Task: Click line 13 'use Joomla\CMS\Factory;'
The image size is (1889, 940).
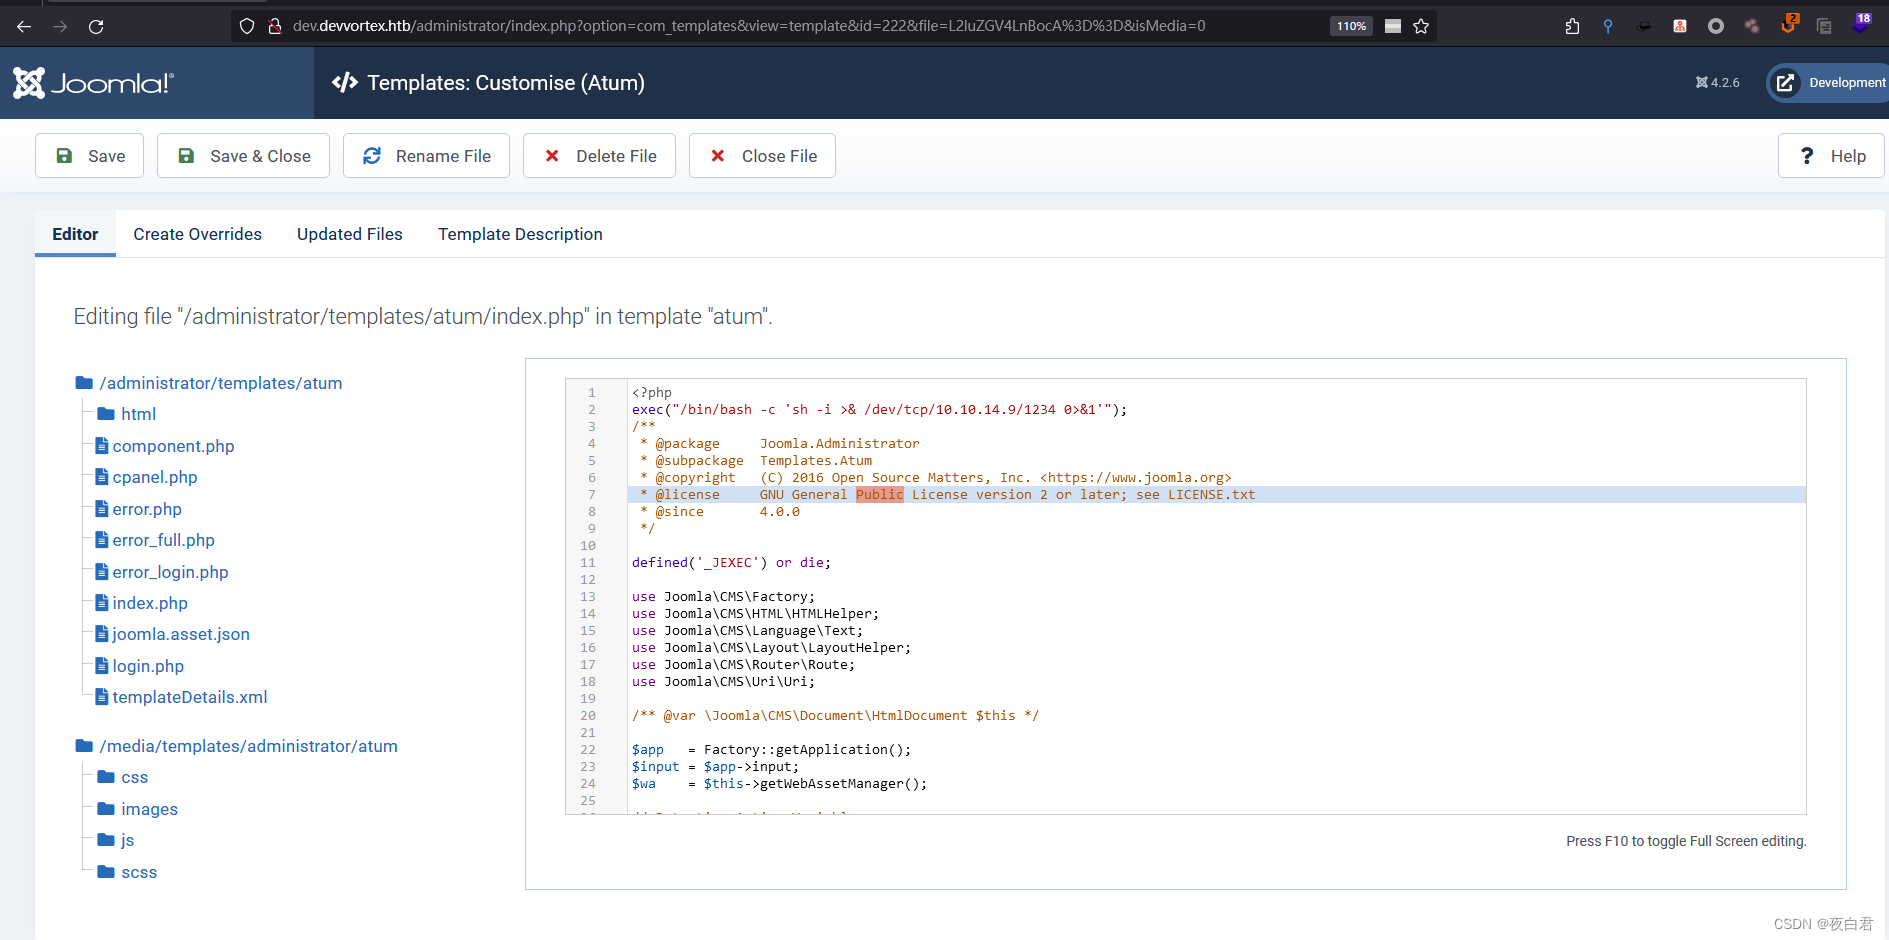Action: click(x=723, y=597)
